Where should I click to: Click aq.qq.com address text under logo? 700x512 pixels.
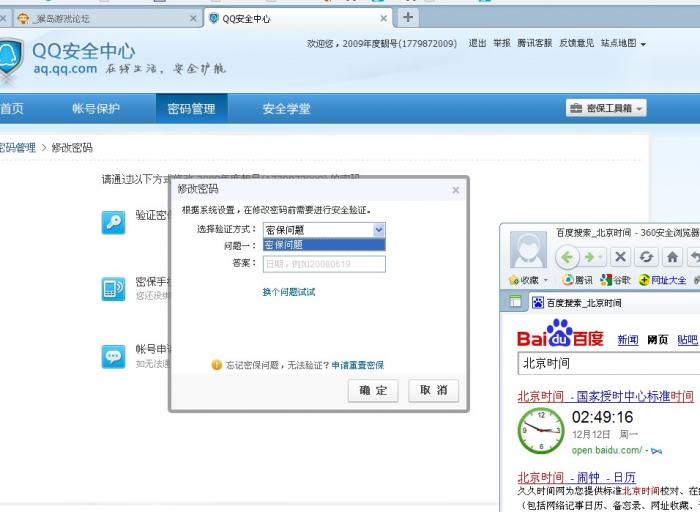65,69
